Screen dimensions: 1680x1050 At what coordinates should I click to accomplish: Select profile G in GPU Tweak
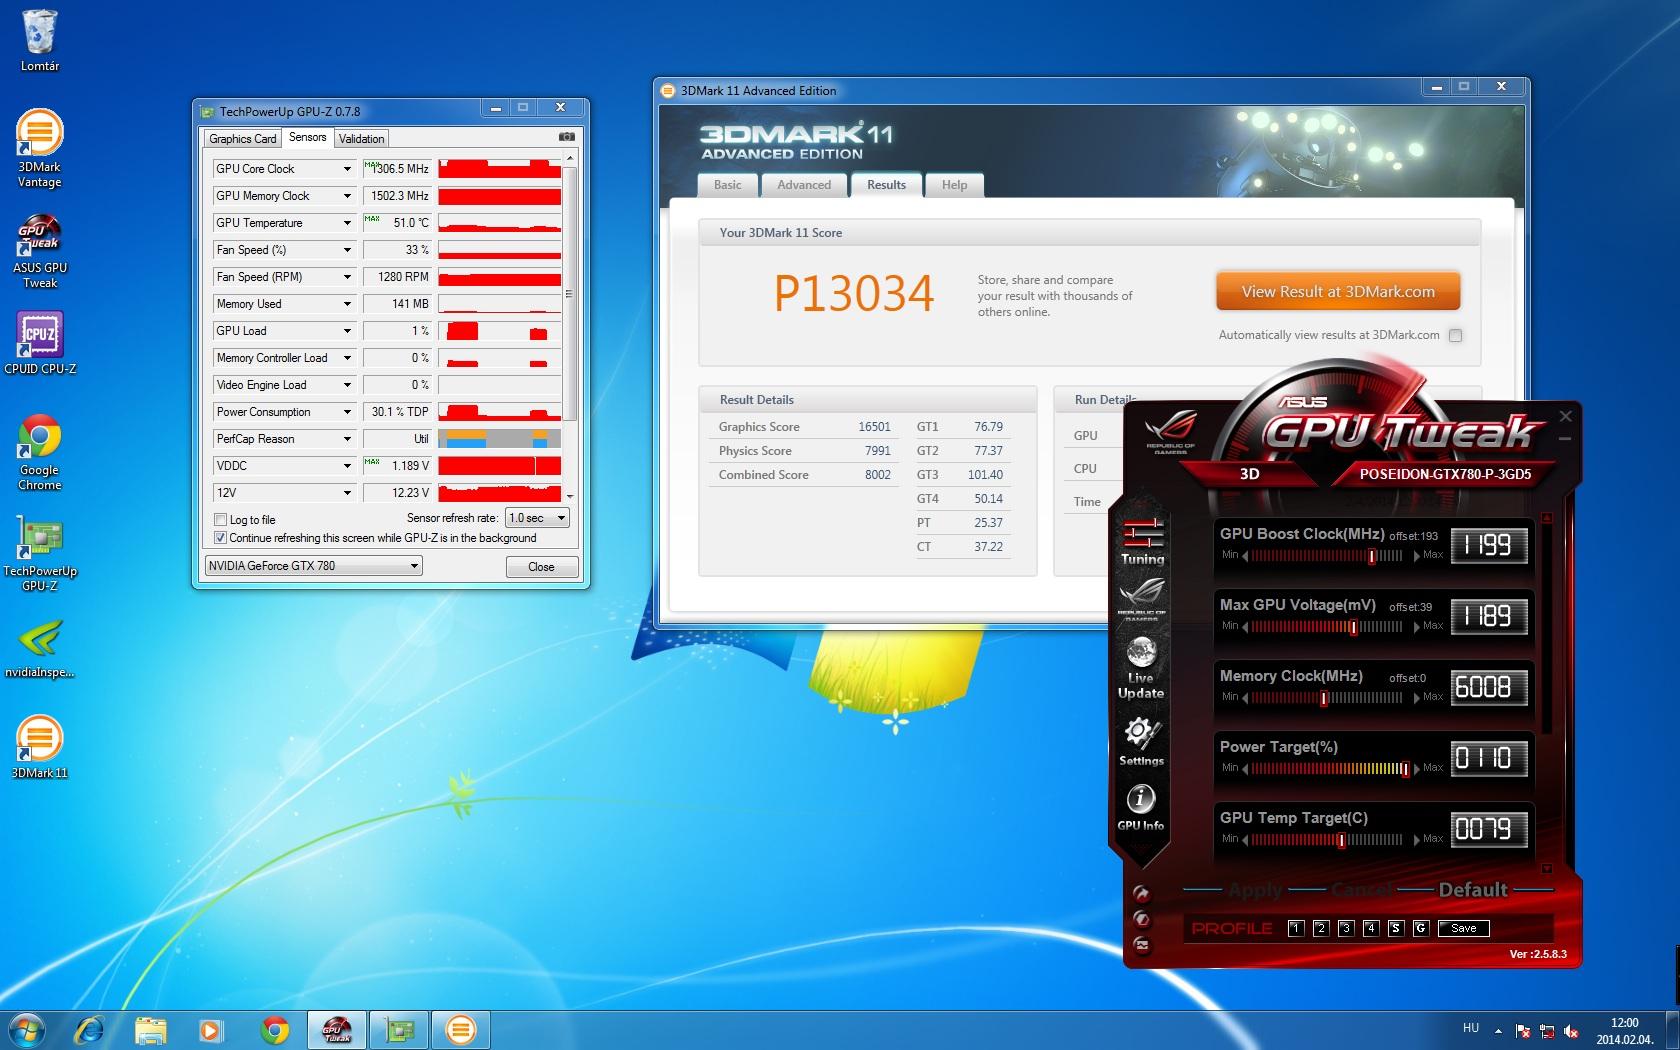click(1421, 928)
